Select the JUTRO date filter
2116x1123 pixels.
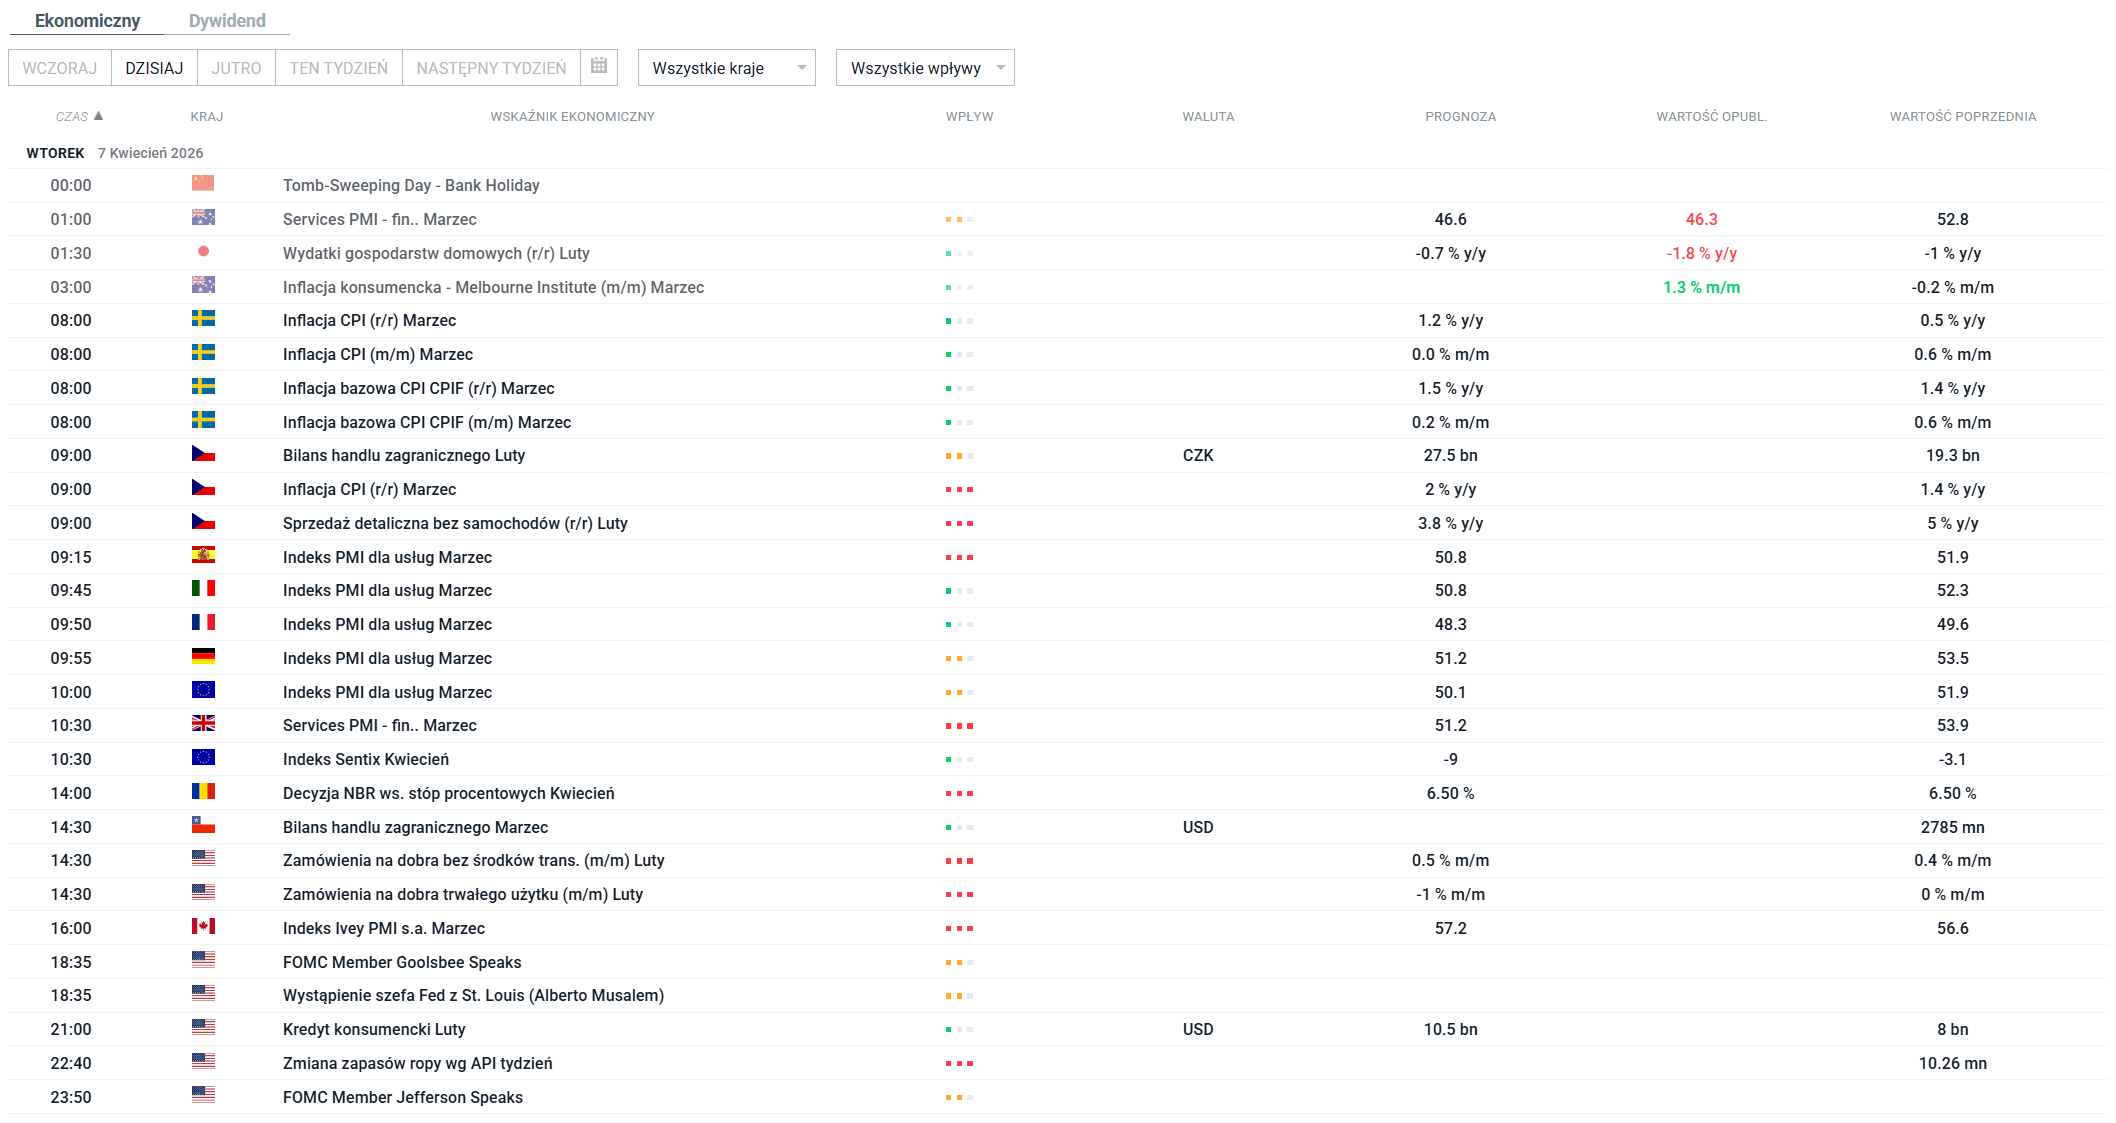(x=236, y=68)
